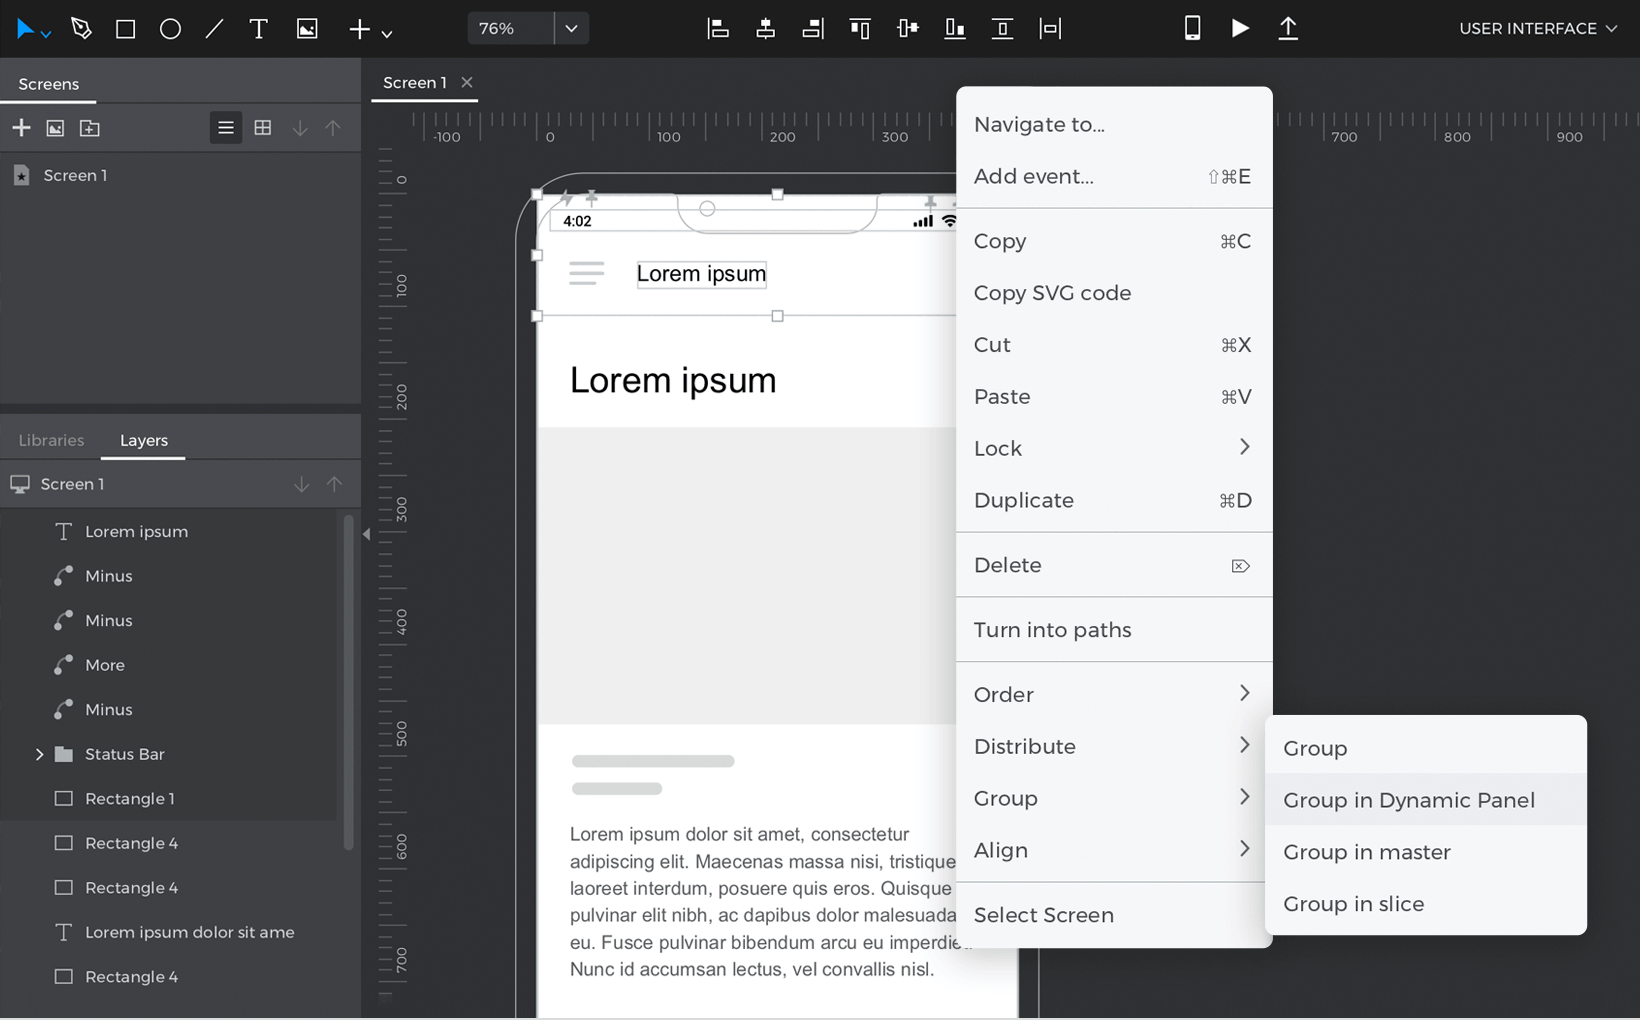The image size is (1640, 1020).
Task: Expand the Status Bar layer group
Action: tap(39, 754)
